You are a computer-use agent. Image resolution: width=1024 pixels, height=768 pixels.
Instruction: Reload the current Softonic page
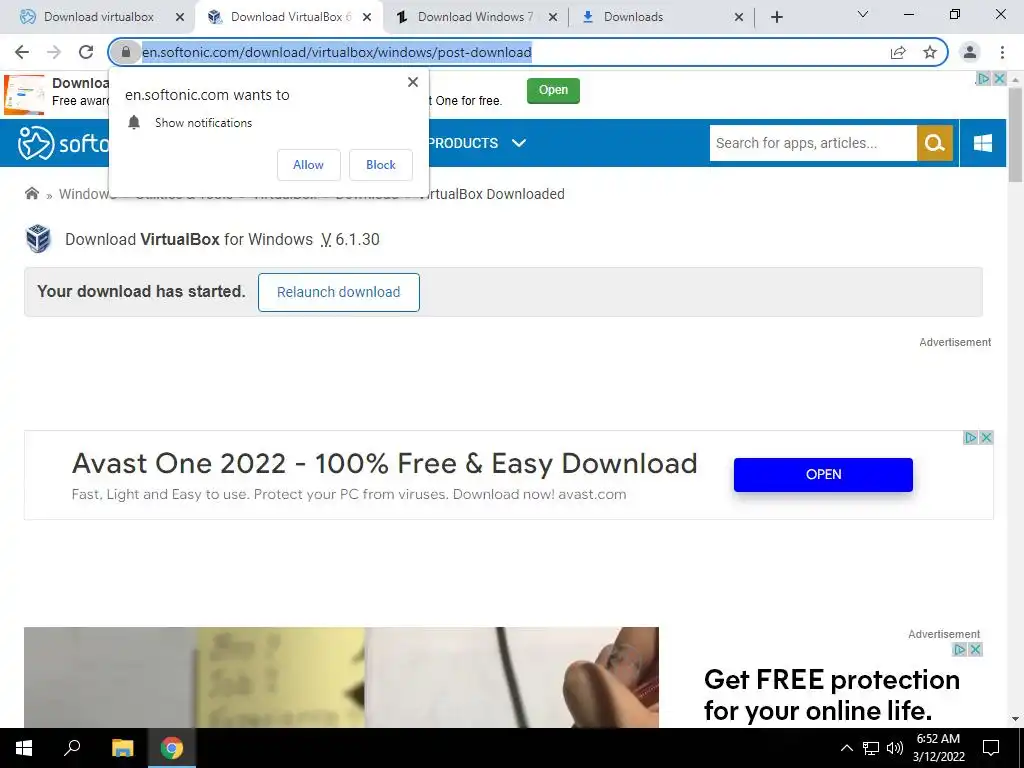86,52
